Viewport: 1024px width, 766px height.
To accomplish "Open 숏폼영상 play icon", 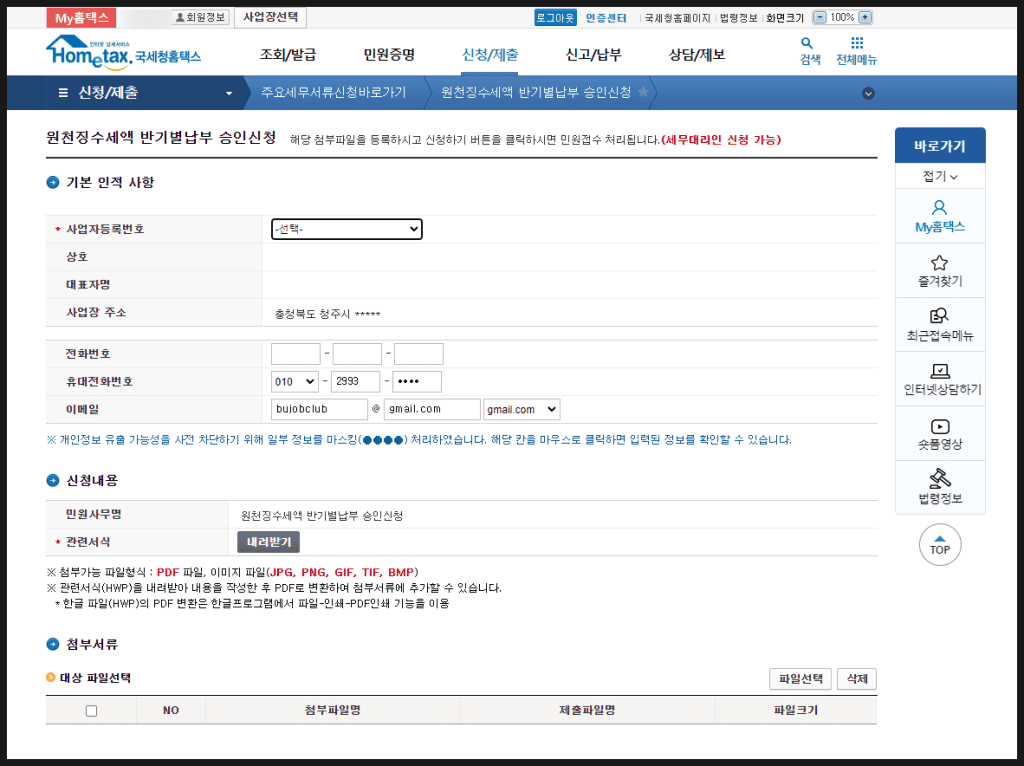I will (939, 426).
